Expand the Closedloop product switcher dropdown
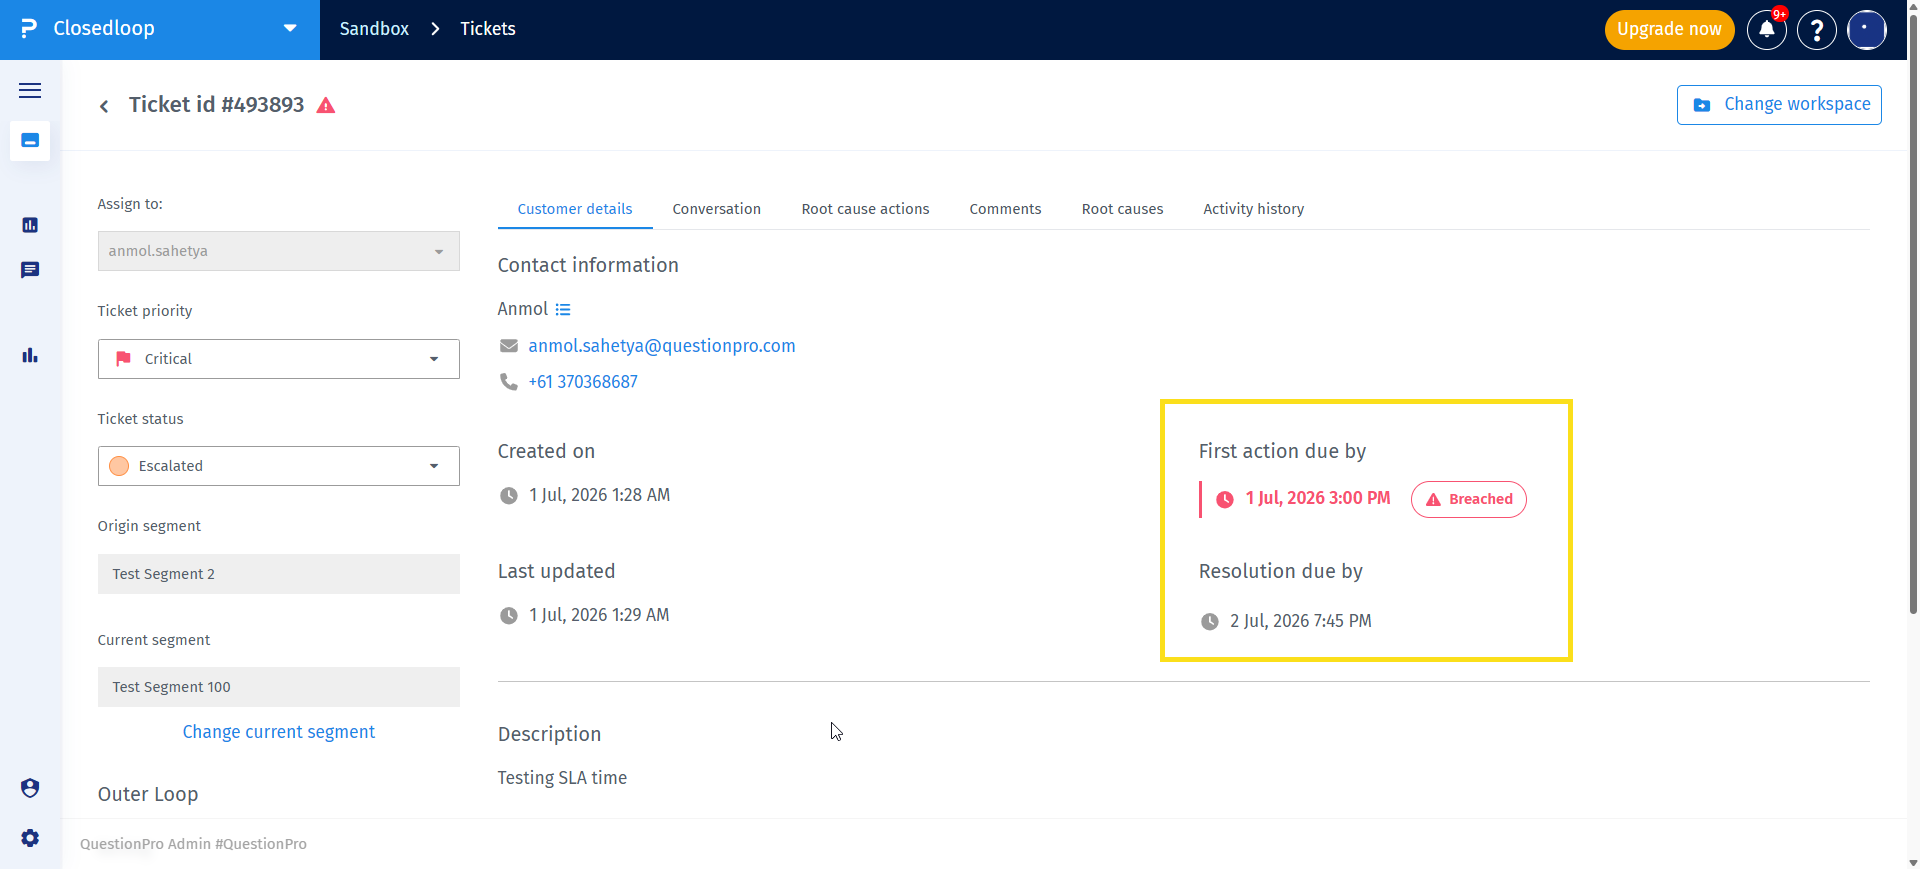 (x=290, y=28)
